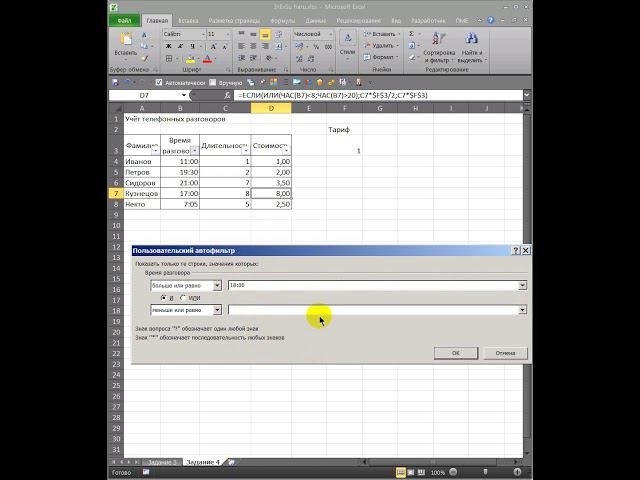Screen dimensions: 640x480
Task: Click the AutoSum sigma icon
Action: click(408, 34)
